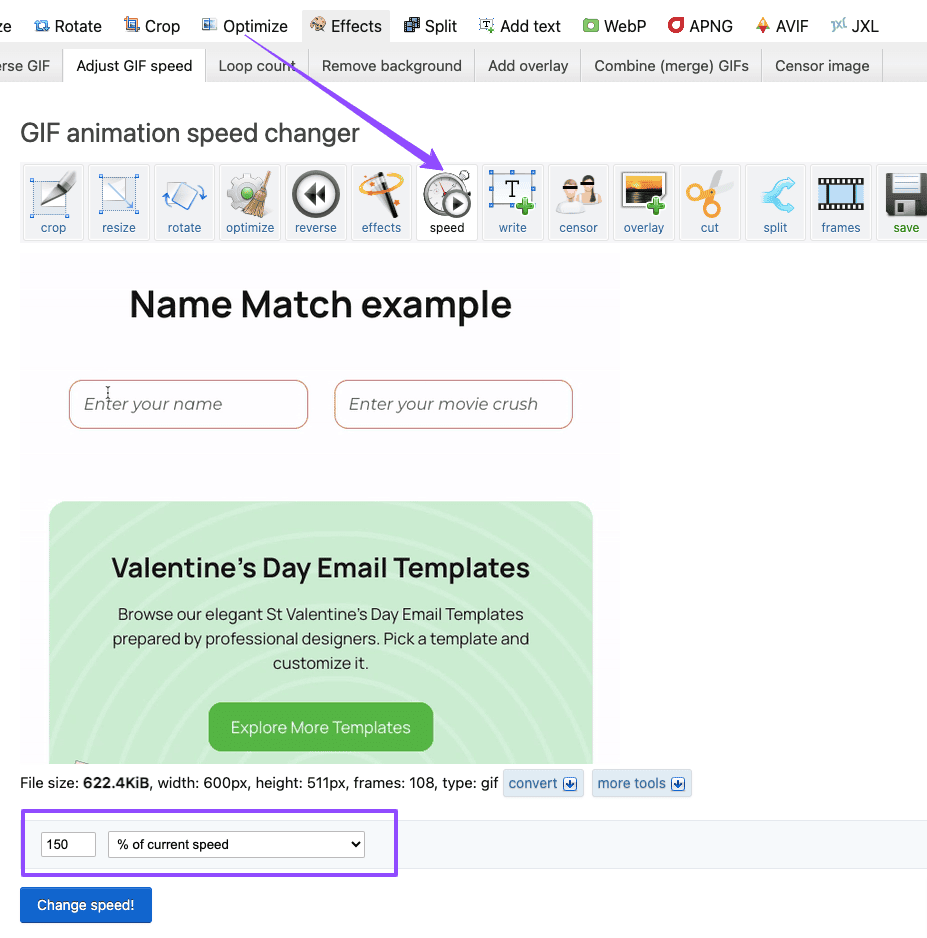The image size is (927, 938).
Task: Open the Effects menu item
Action: click(345, 25)
